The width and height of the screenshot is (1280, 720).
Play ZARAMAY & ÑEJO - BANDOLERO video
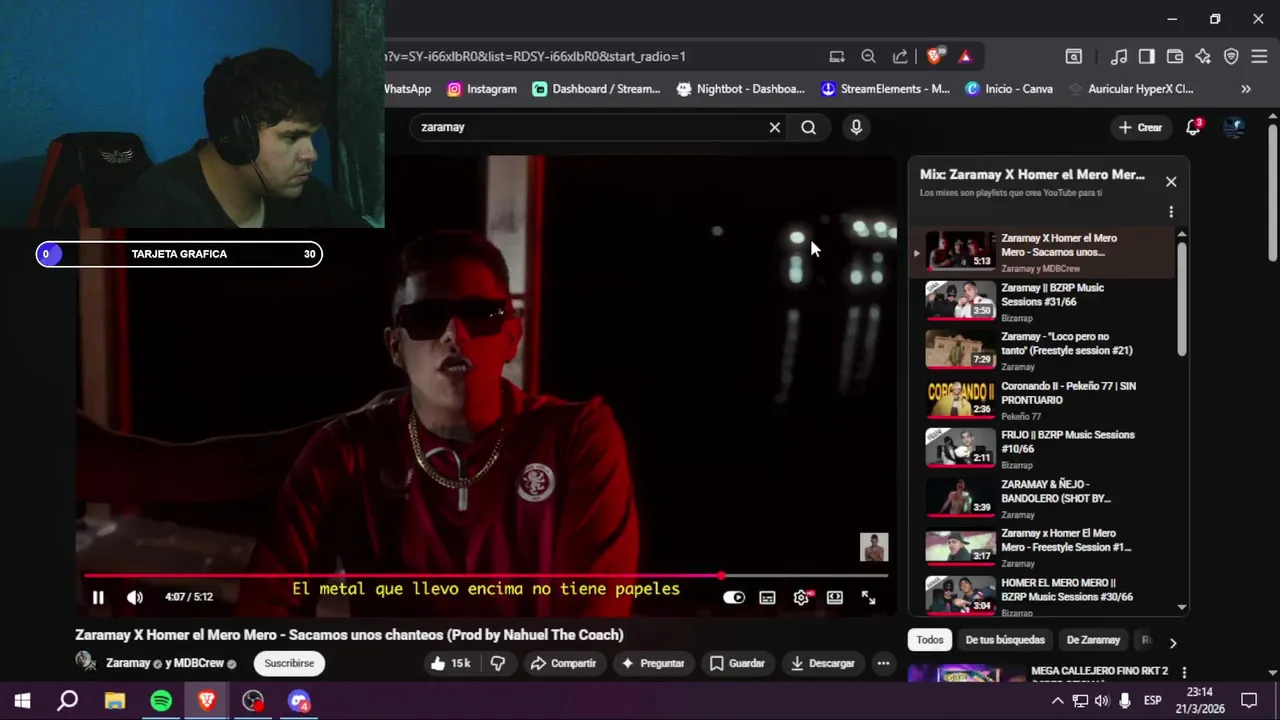(x=1040, y=497)
